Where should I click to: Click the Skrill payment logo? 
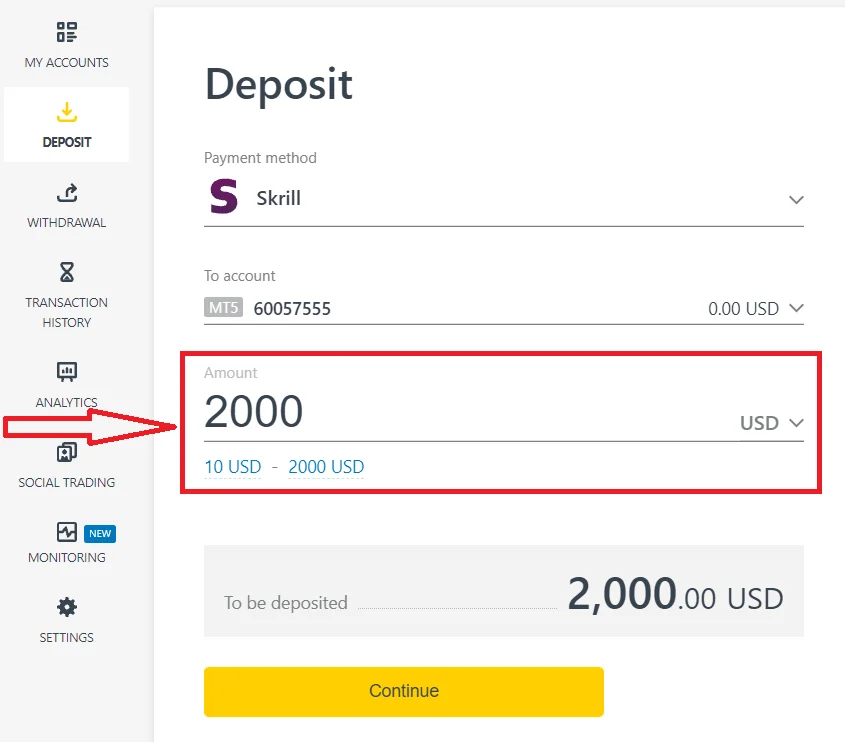pyautogui.click(x=223, y=197)
